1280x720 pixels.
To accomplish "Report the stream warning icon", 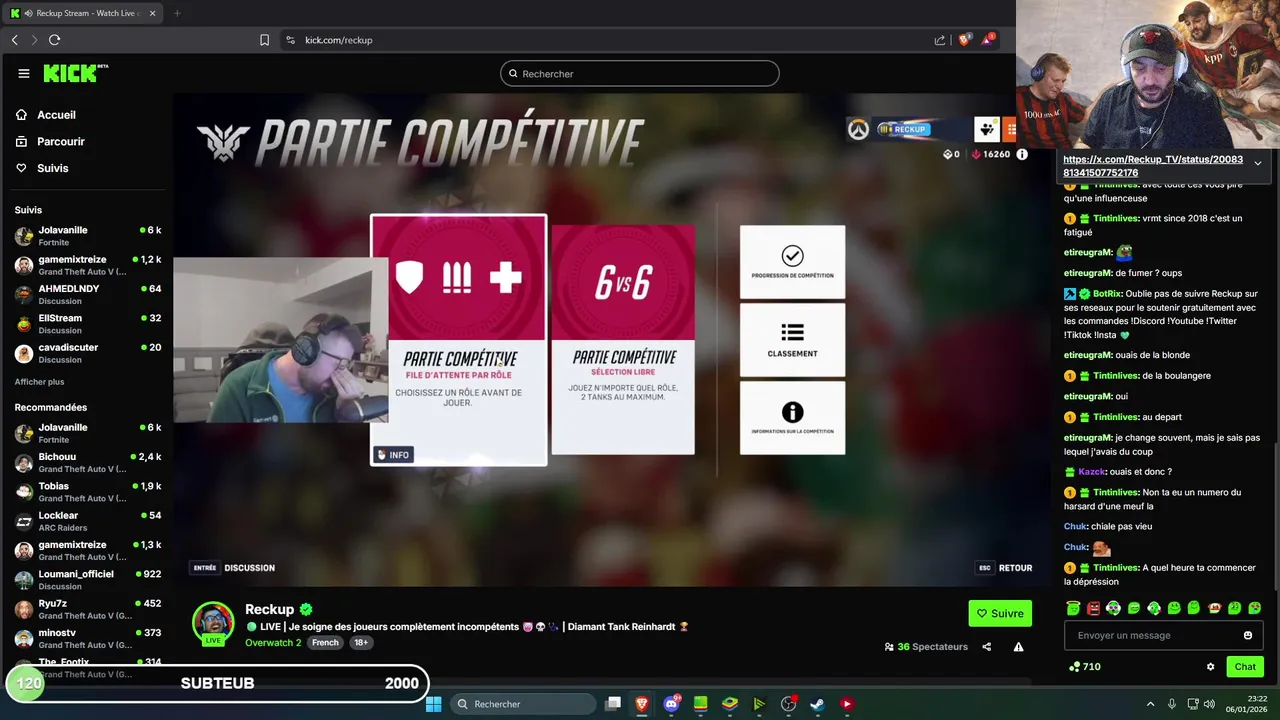I will tap(1018, 647).
